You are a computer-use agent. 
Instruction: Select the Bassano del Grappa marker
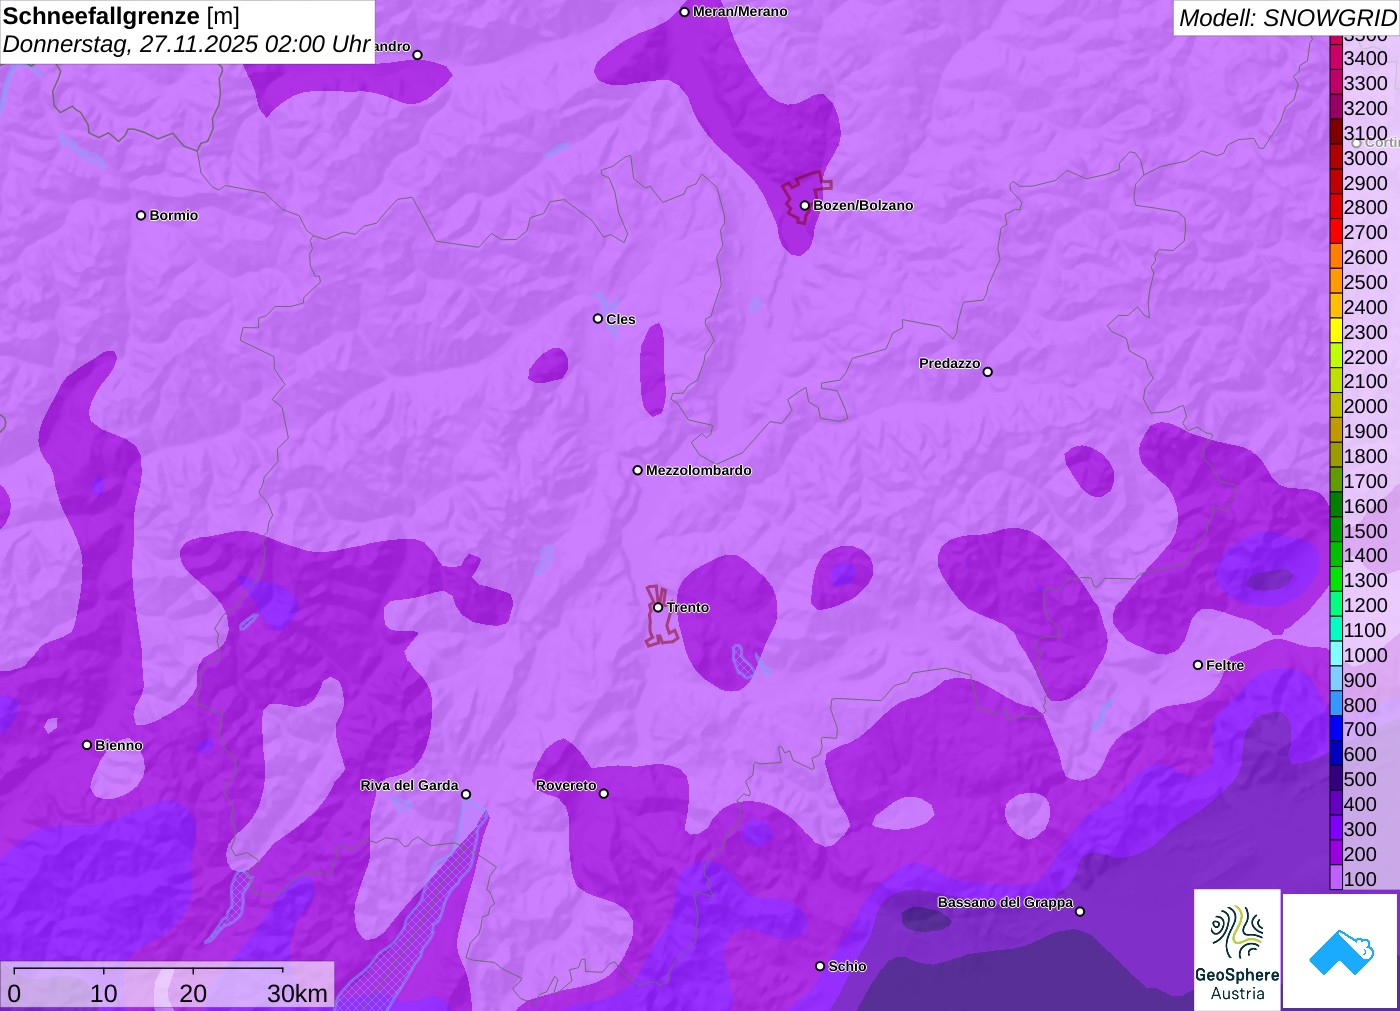coord(1080,911)
